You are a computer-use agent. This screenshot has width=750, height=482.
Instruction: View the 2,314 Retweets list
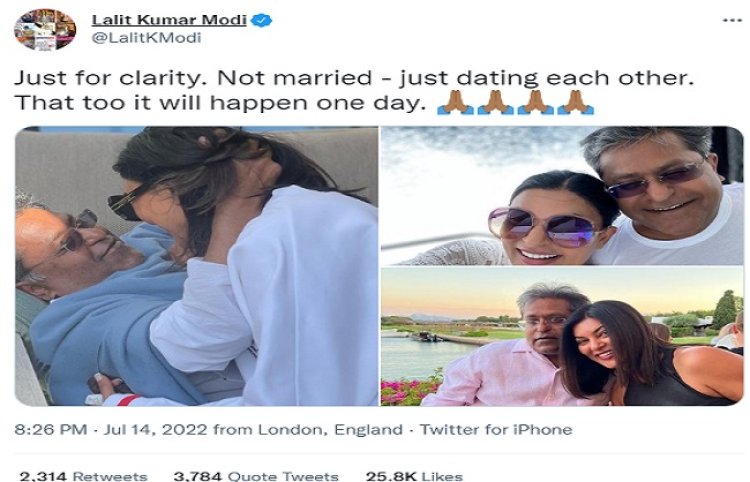pos(83,476)
